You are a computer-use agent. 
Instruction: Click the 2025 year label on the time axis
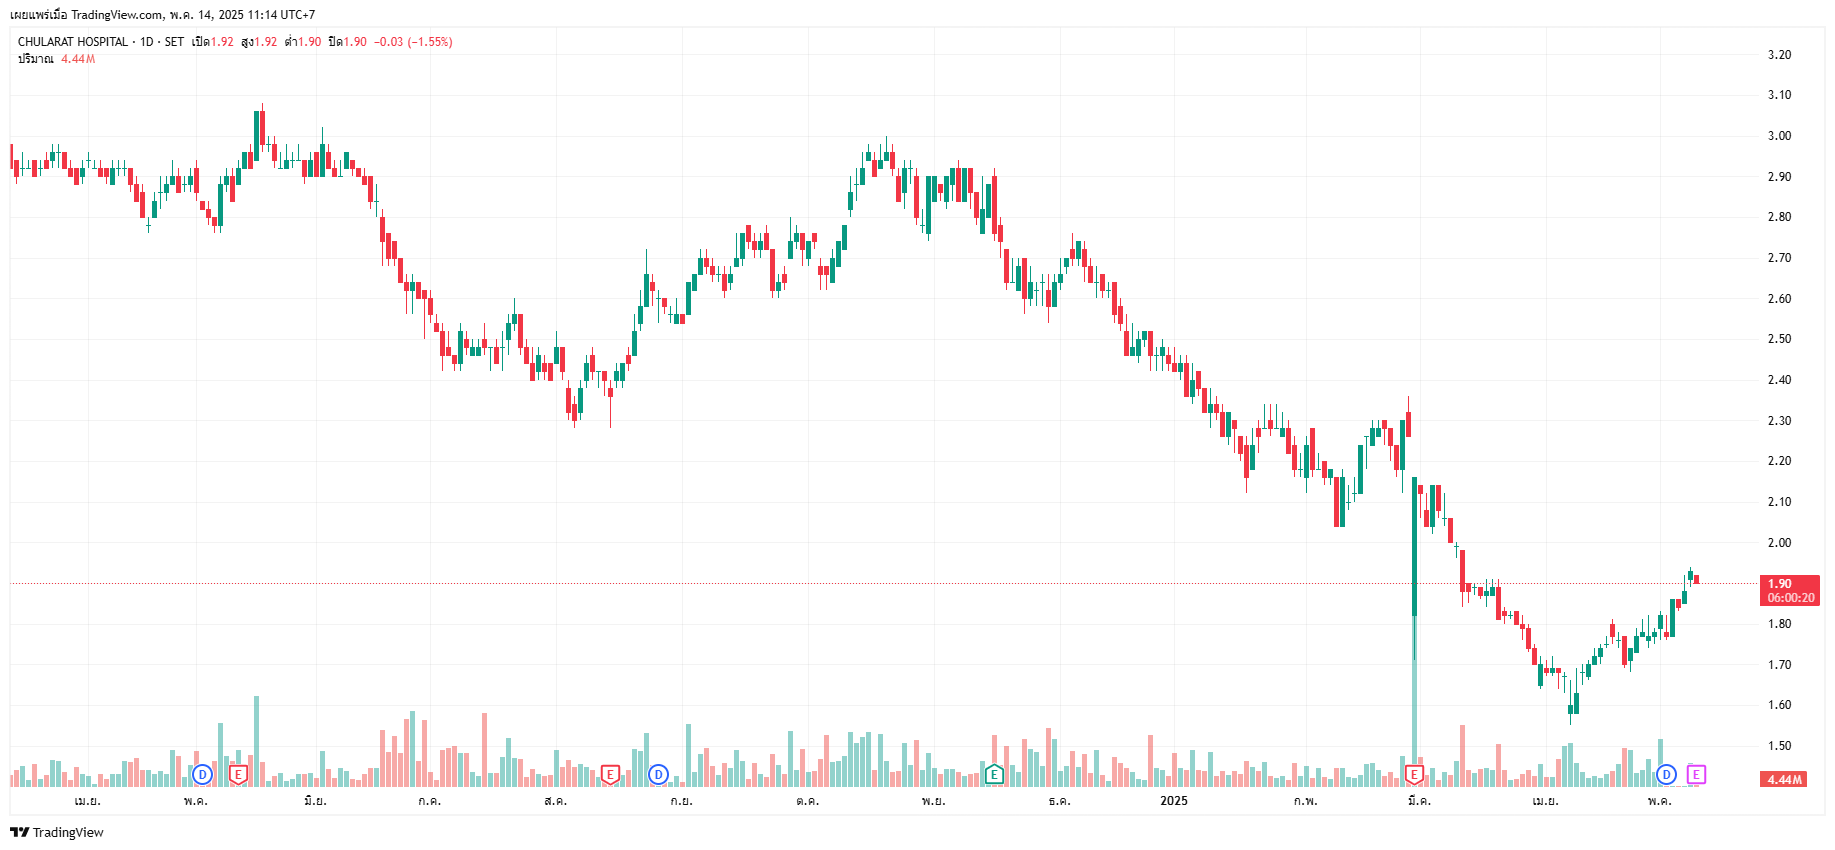pos(1174,801)
